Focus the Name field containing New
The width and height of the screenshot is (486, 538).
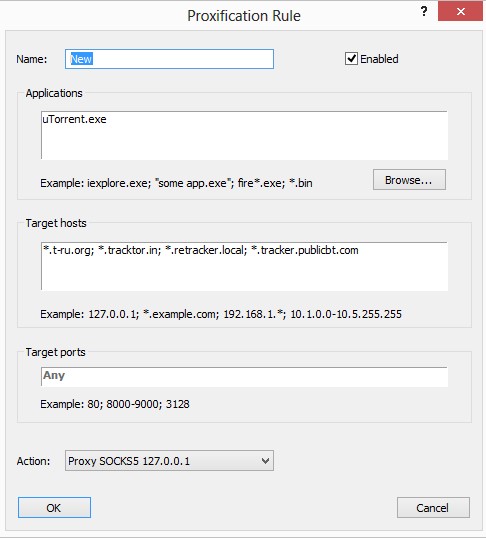click(x=169, y=59)
